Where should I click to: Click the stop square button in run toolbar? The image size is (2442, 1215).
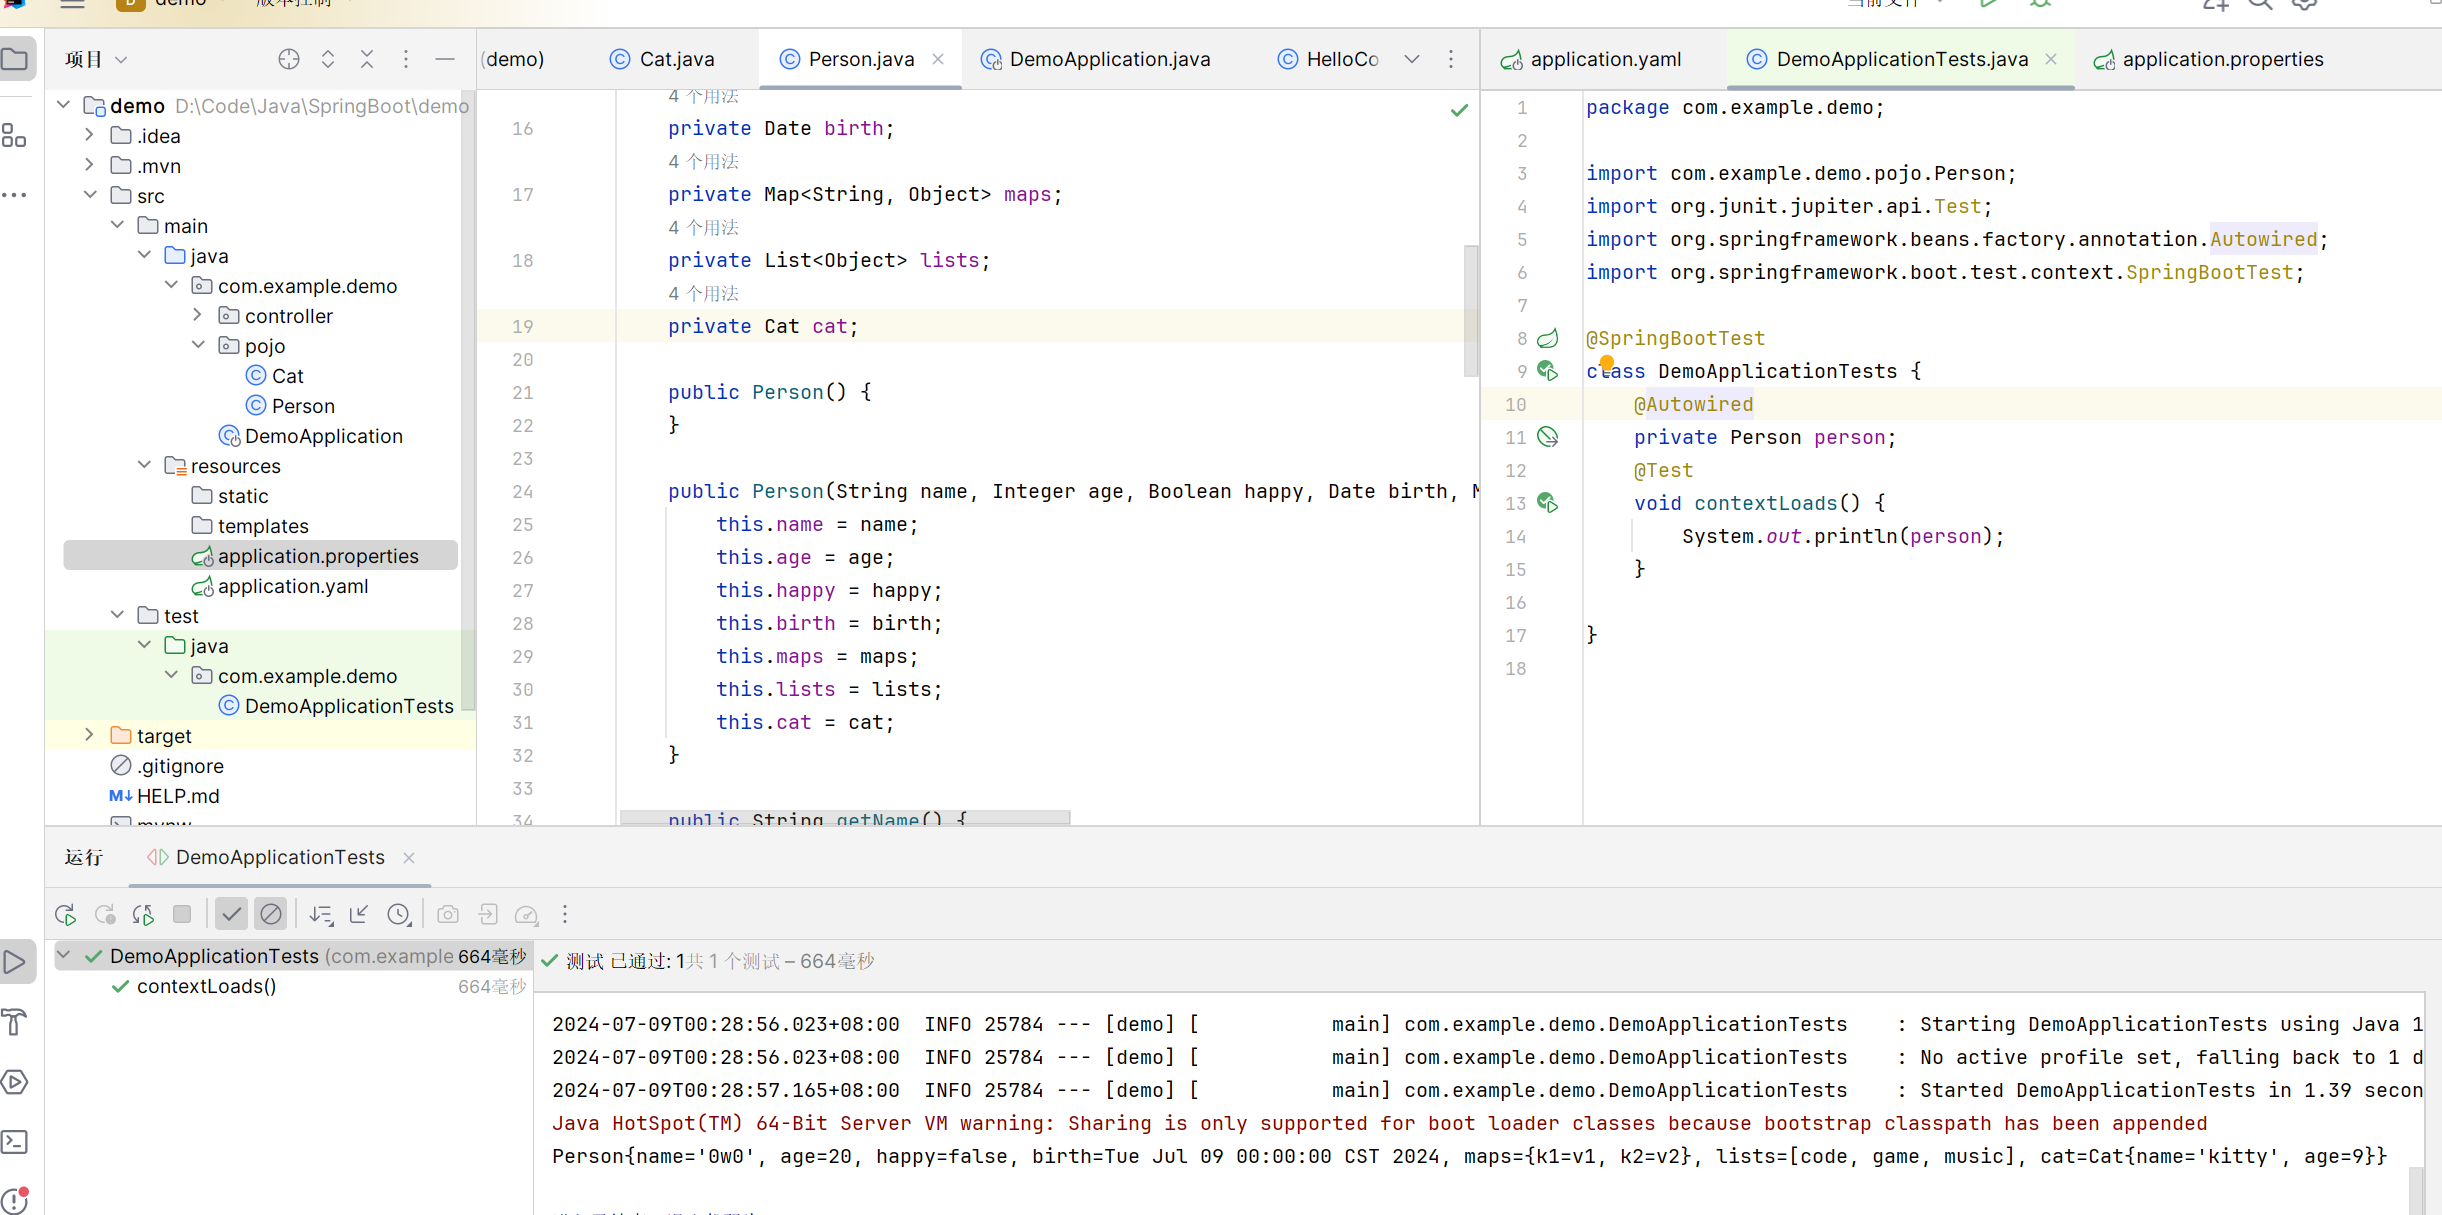182,914
